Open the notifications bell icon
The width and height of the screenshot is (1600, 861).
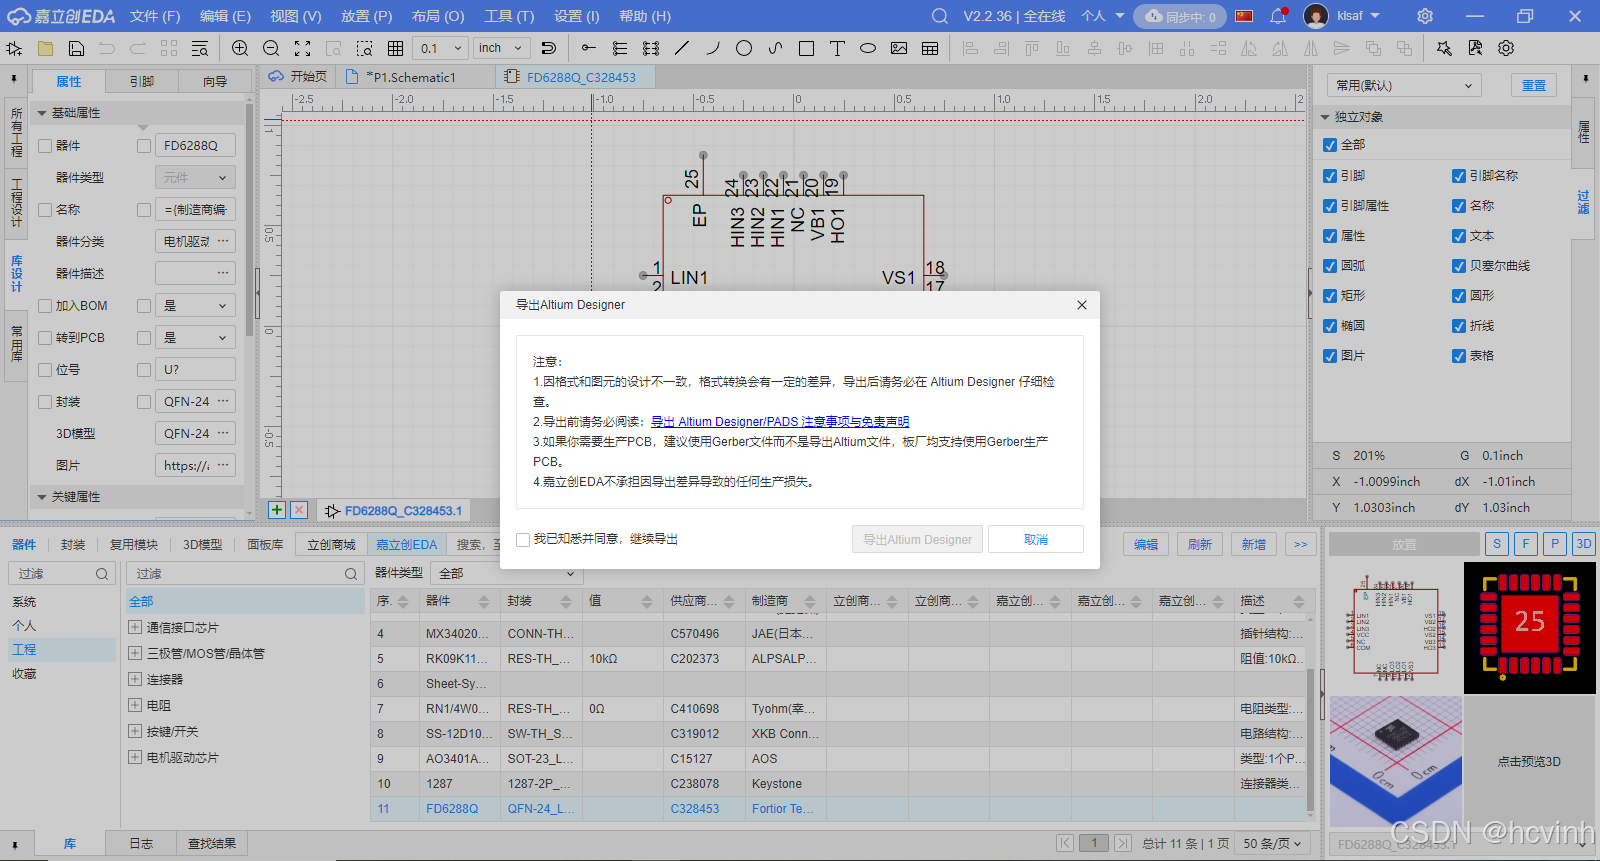tap(1278, 16)
